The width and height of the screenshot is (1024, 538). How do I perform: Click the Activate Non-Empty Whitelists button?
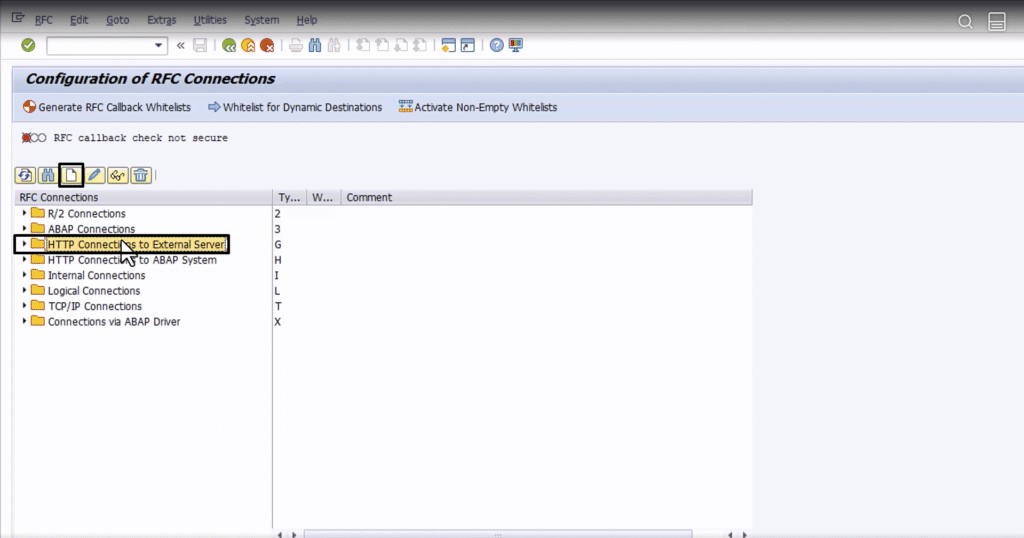click(478, 107)
